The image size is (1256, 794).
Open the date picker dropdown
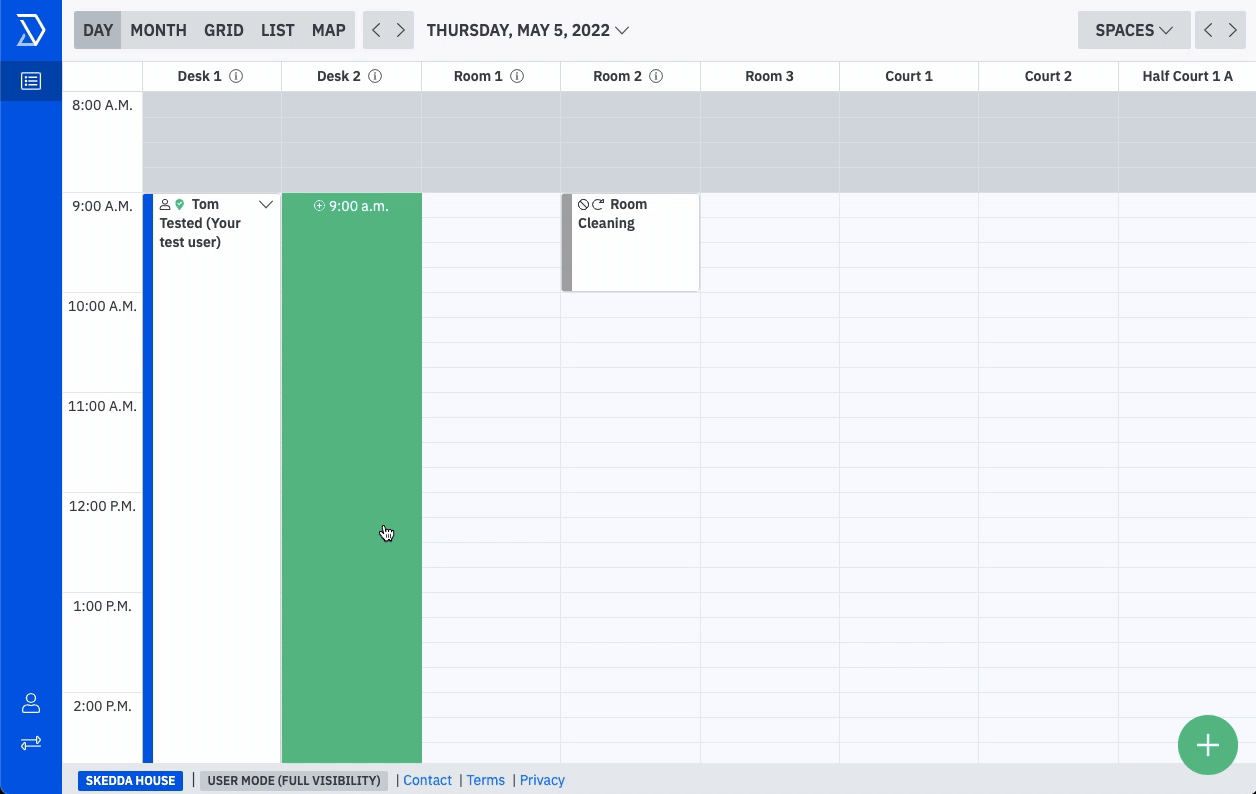(528, 30)
